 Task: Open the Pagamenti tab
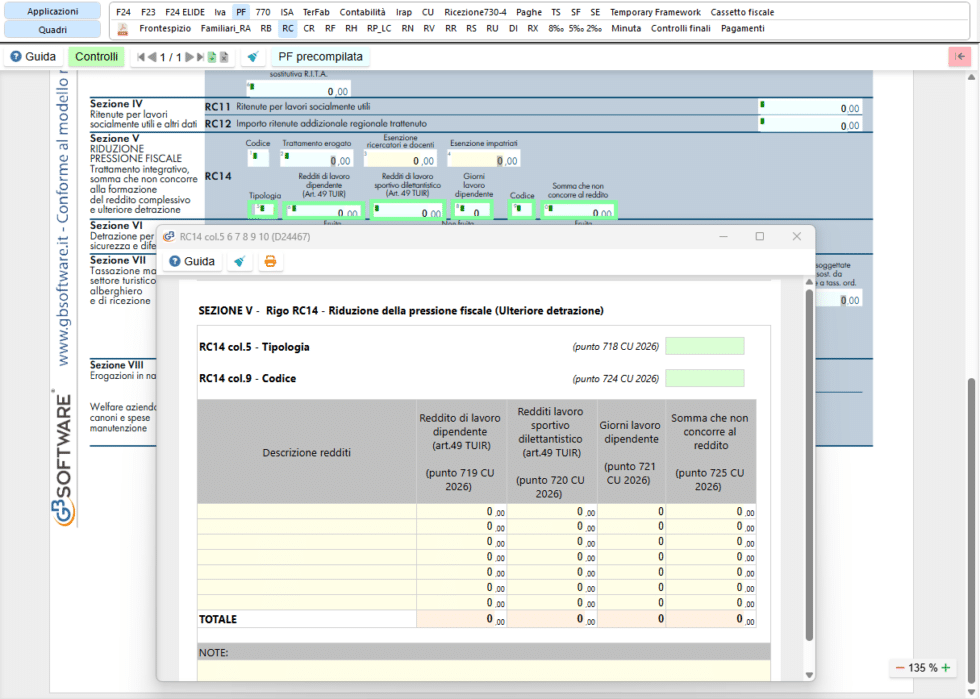point(742,28)
